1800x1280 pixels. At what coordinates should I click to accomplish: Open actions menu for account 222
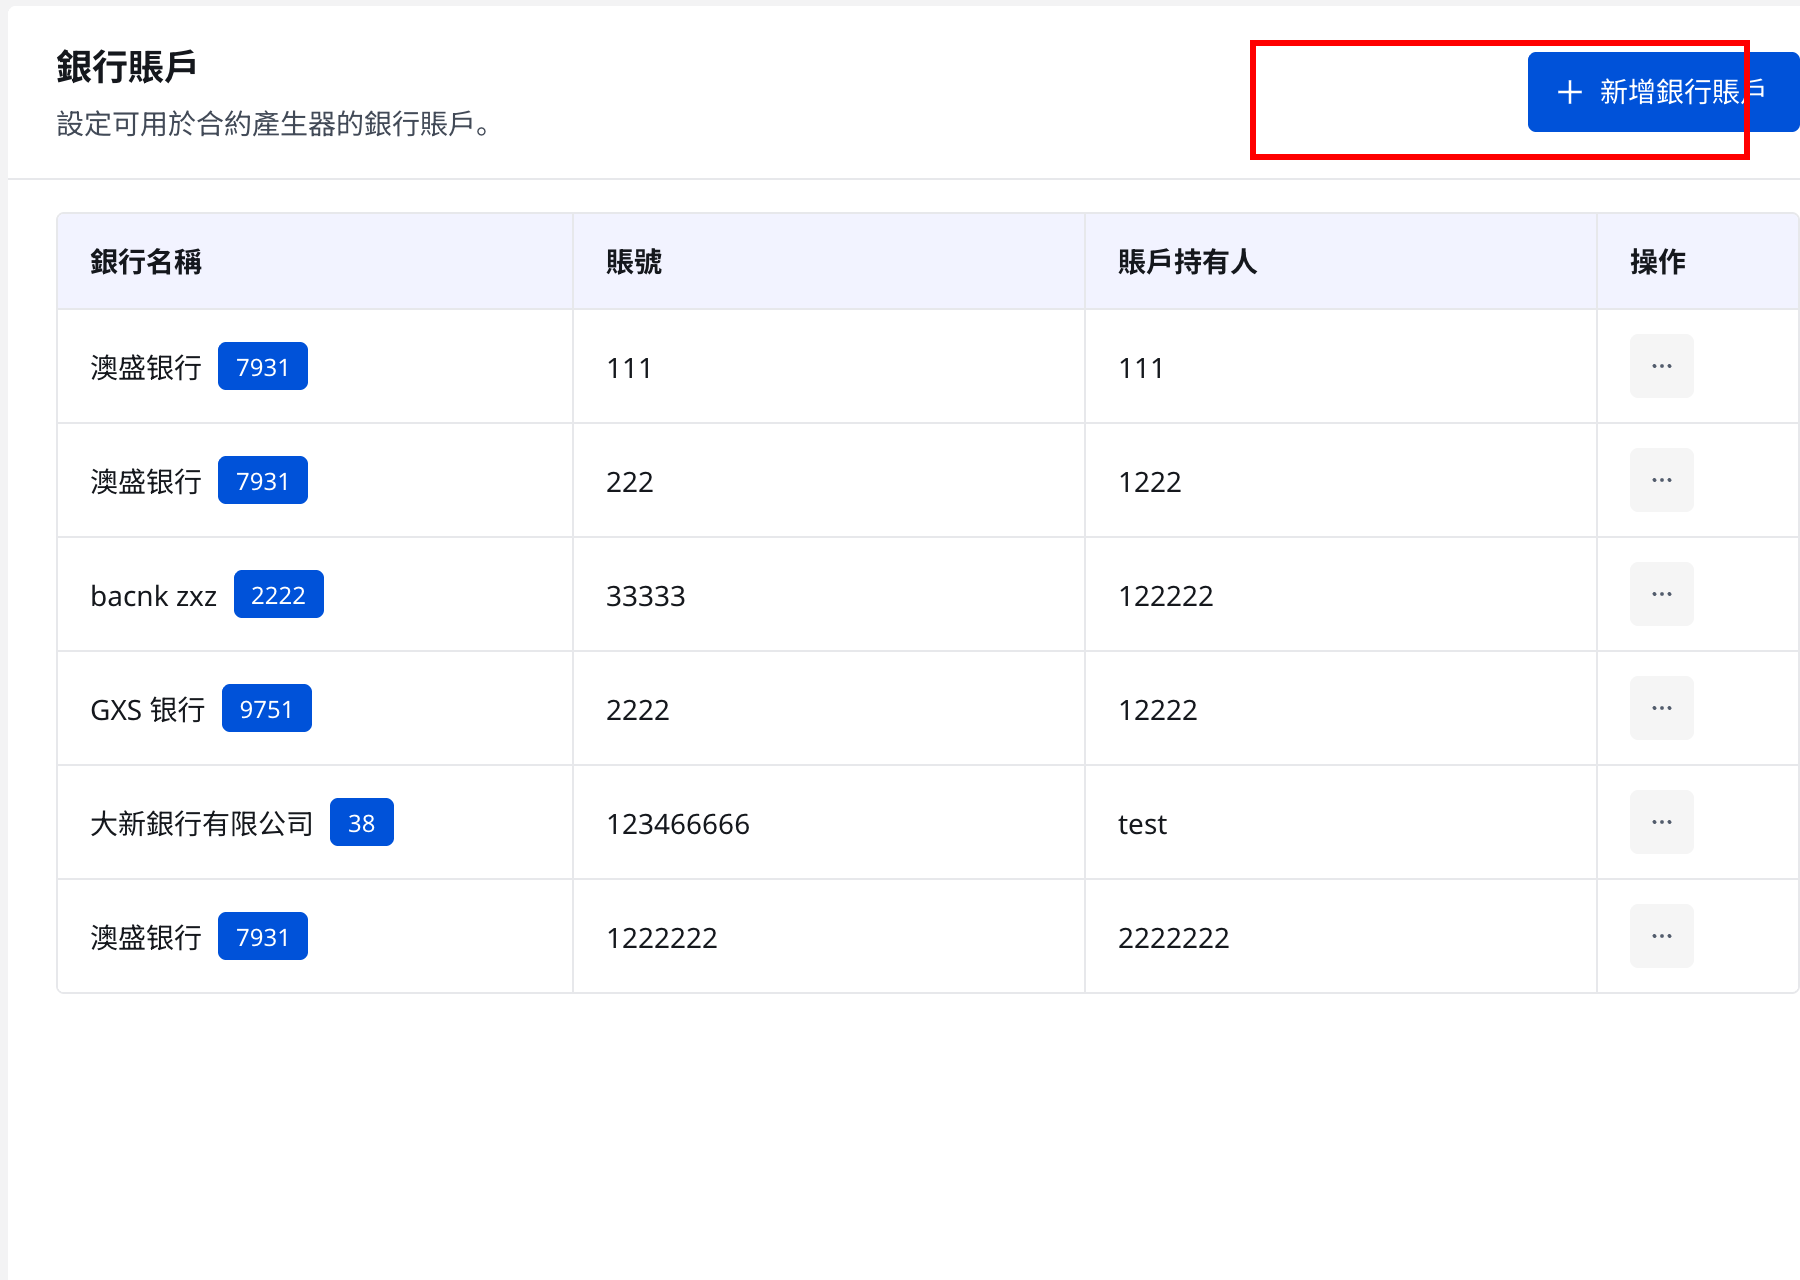click(1661, 480)
